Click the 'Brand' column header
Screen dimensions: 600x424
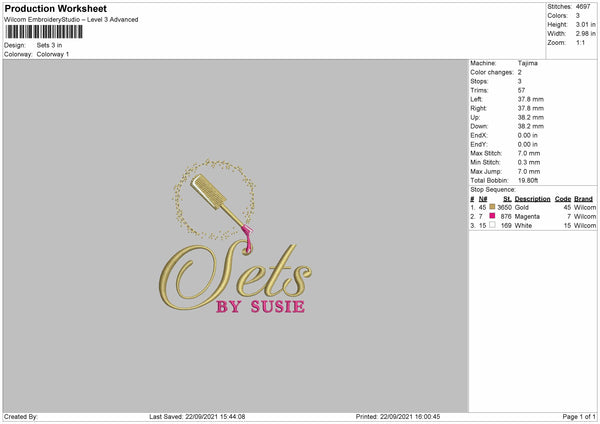click(583, 199)
